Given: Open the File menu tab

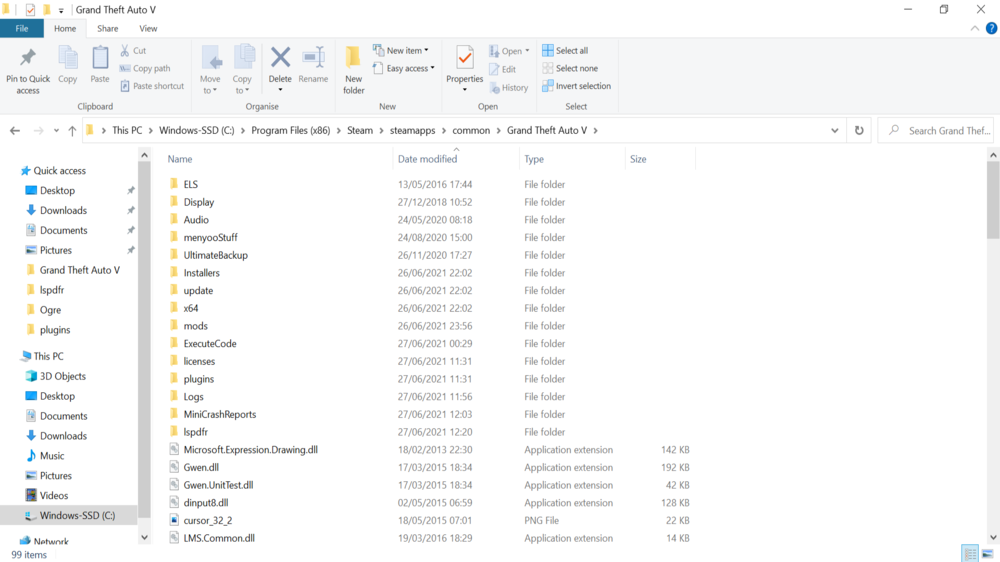Looking at the screenshot, I should click(21, 29).
